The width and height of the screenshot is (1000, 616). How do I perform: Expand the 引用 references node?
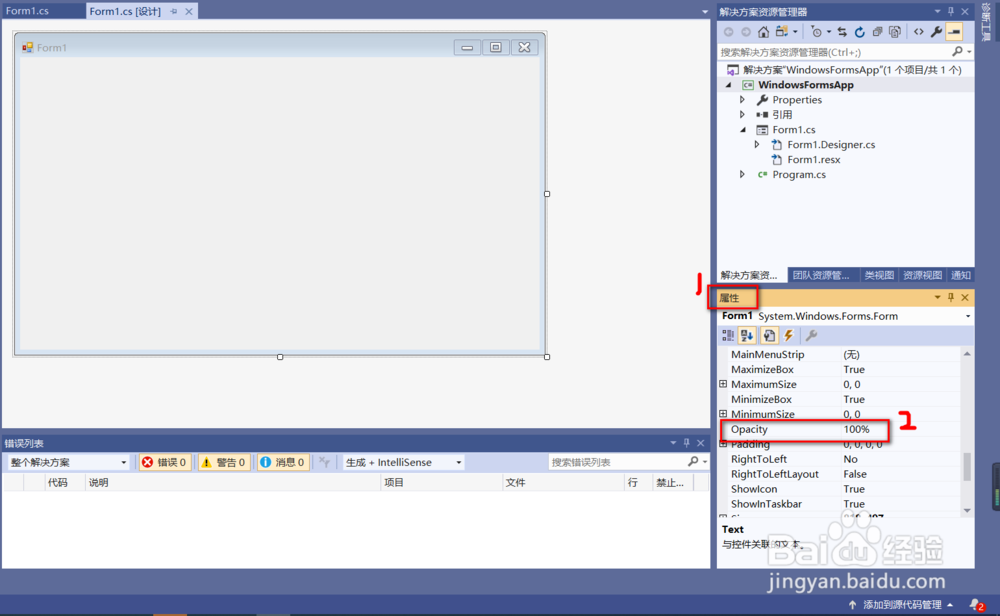tap(742, 115)
